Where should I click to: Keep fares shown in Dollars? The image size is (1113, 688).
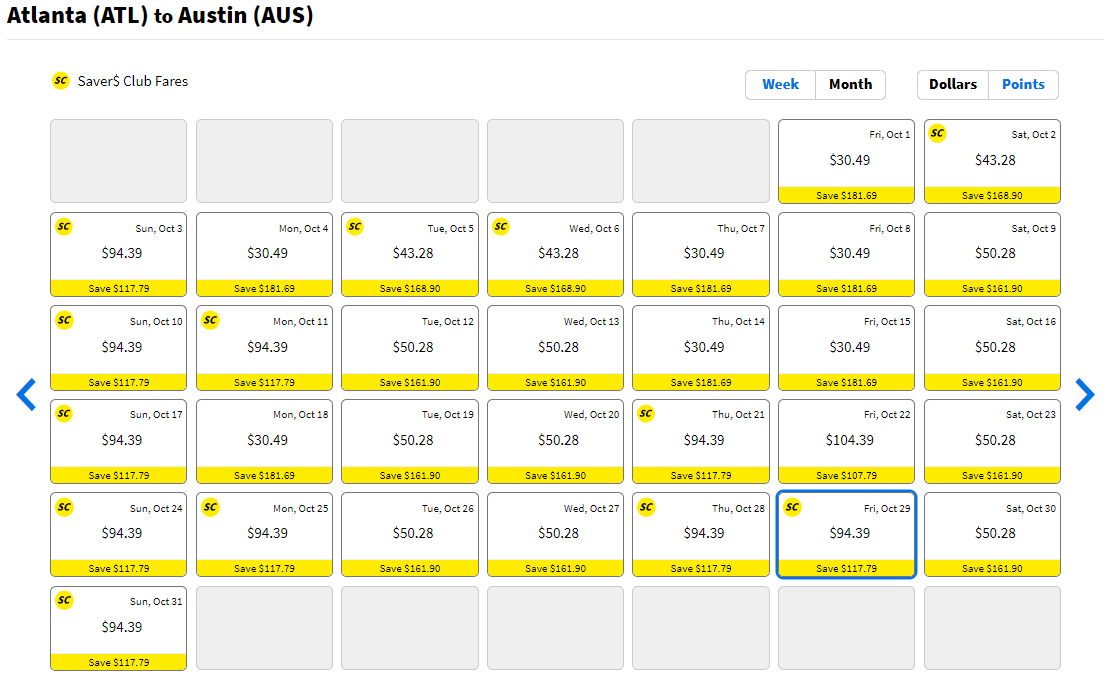point(952,85)
